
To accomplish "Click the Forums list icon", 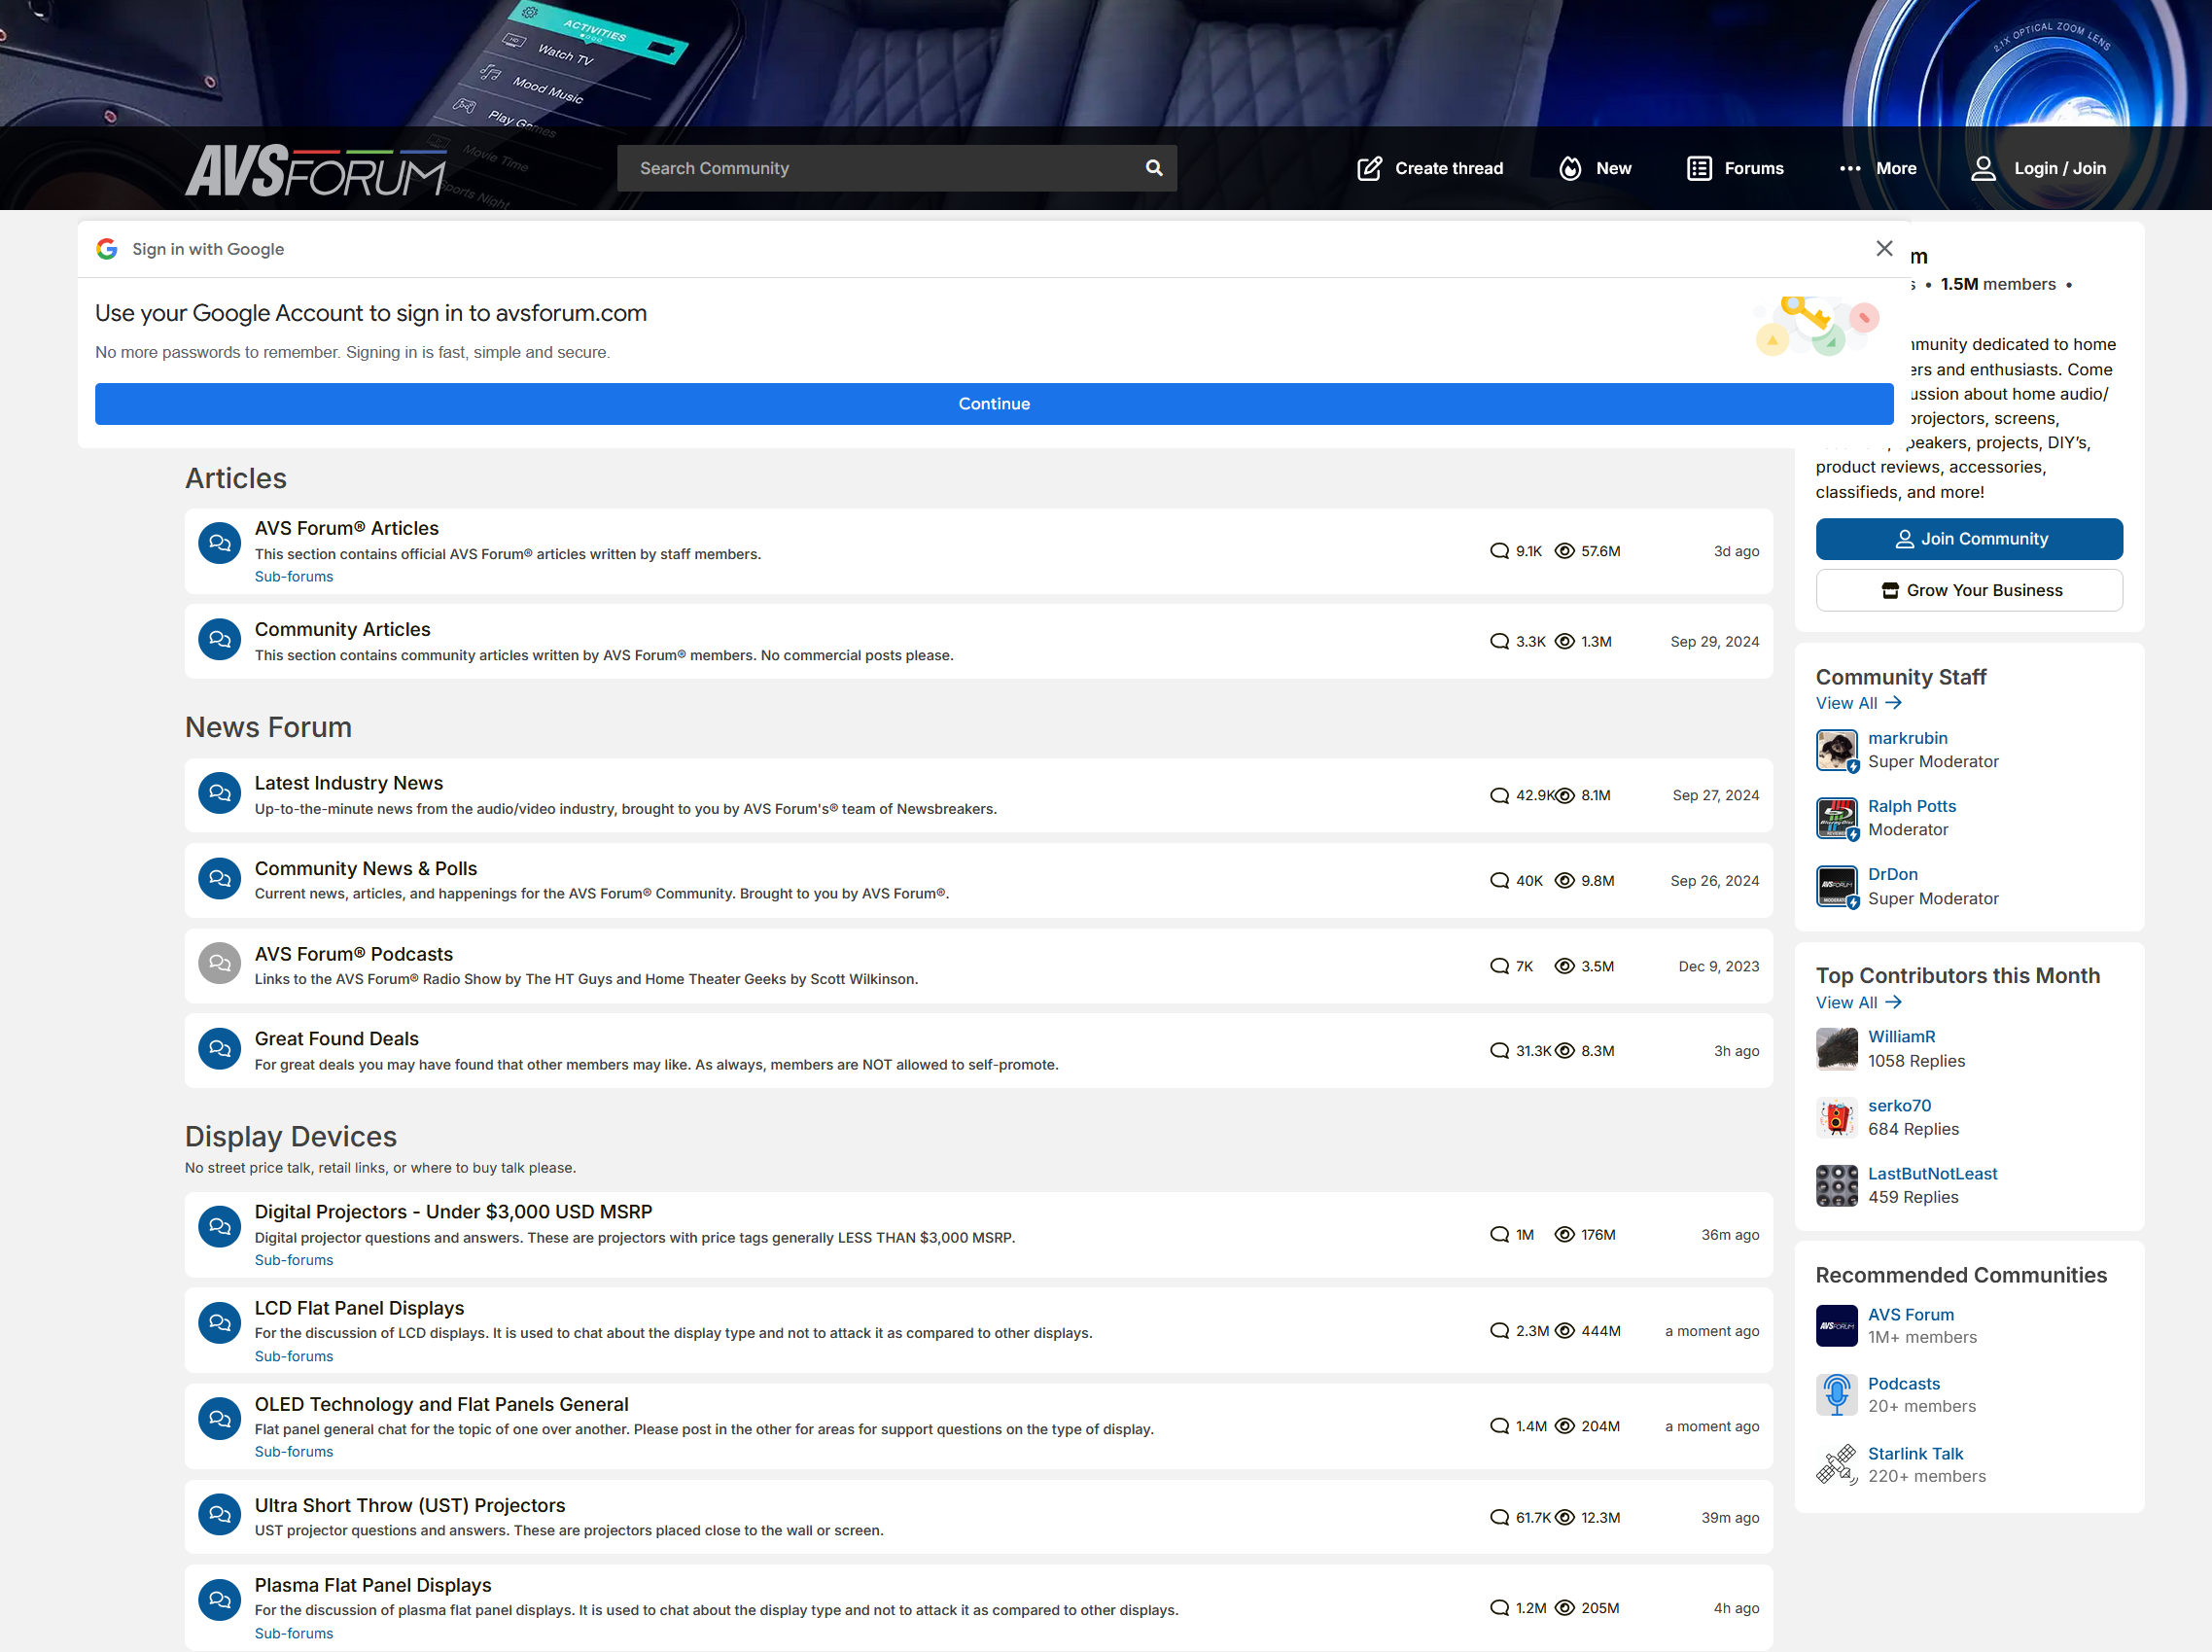I will [x=1698, y=168].
